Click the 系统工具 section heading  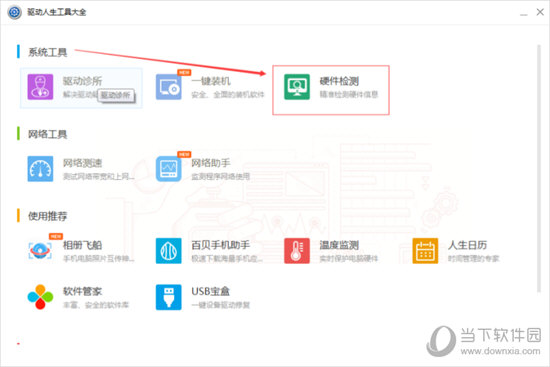point(47,53)
